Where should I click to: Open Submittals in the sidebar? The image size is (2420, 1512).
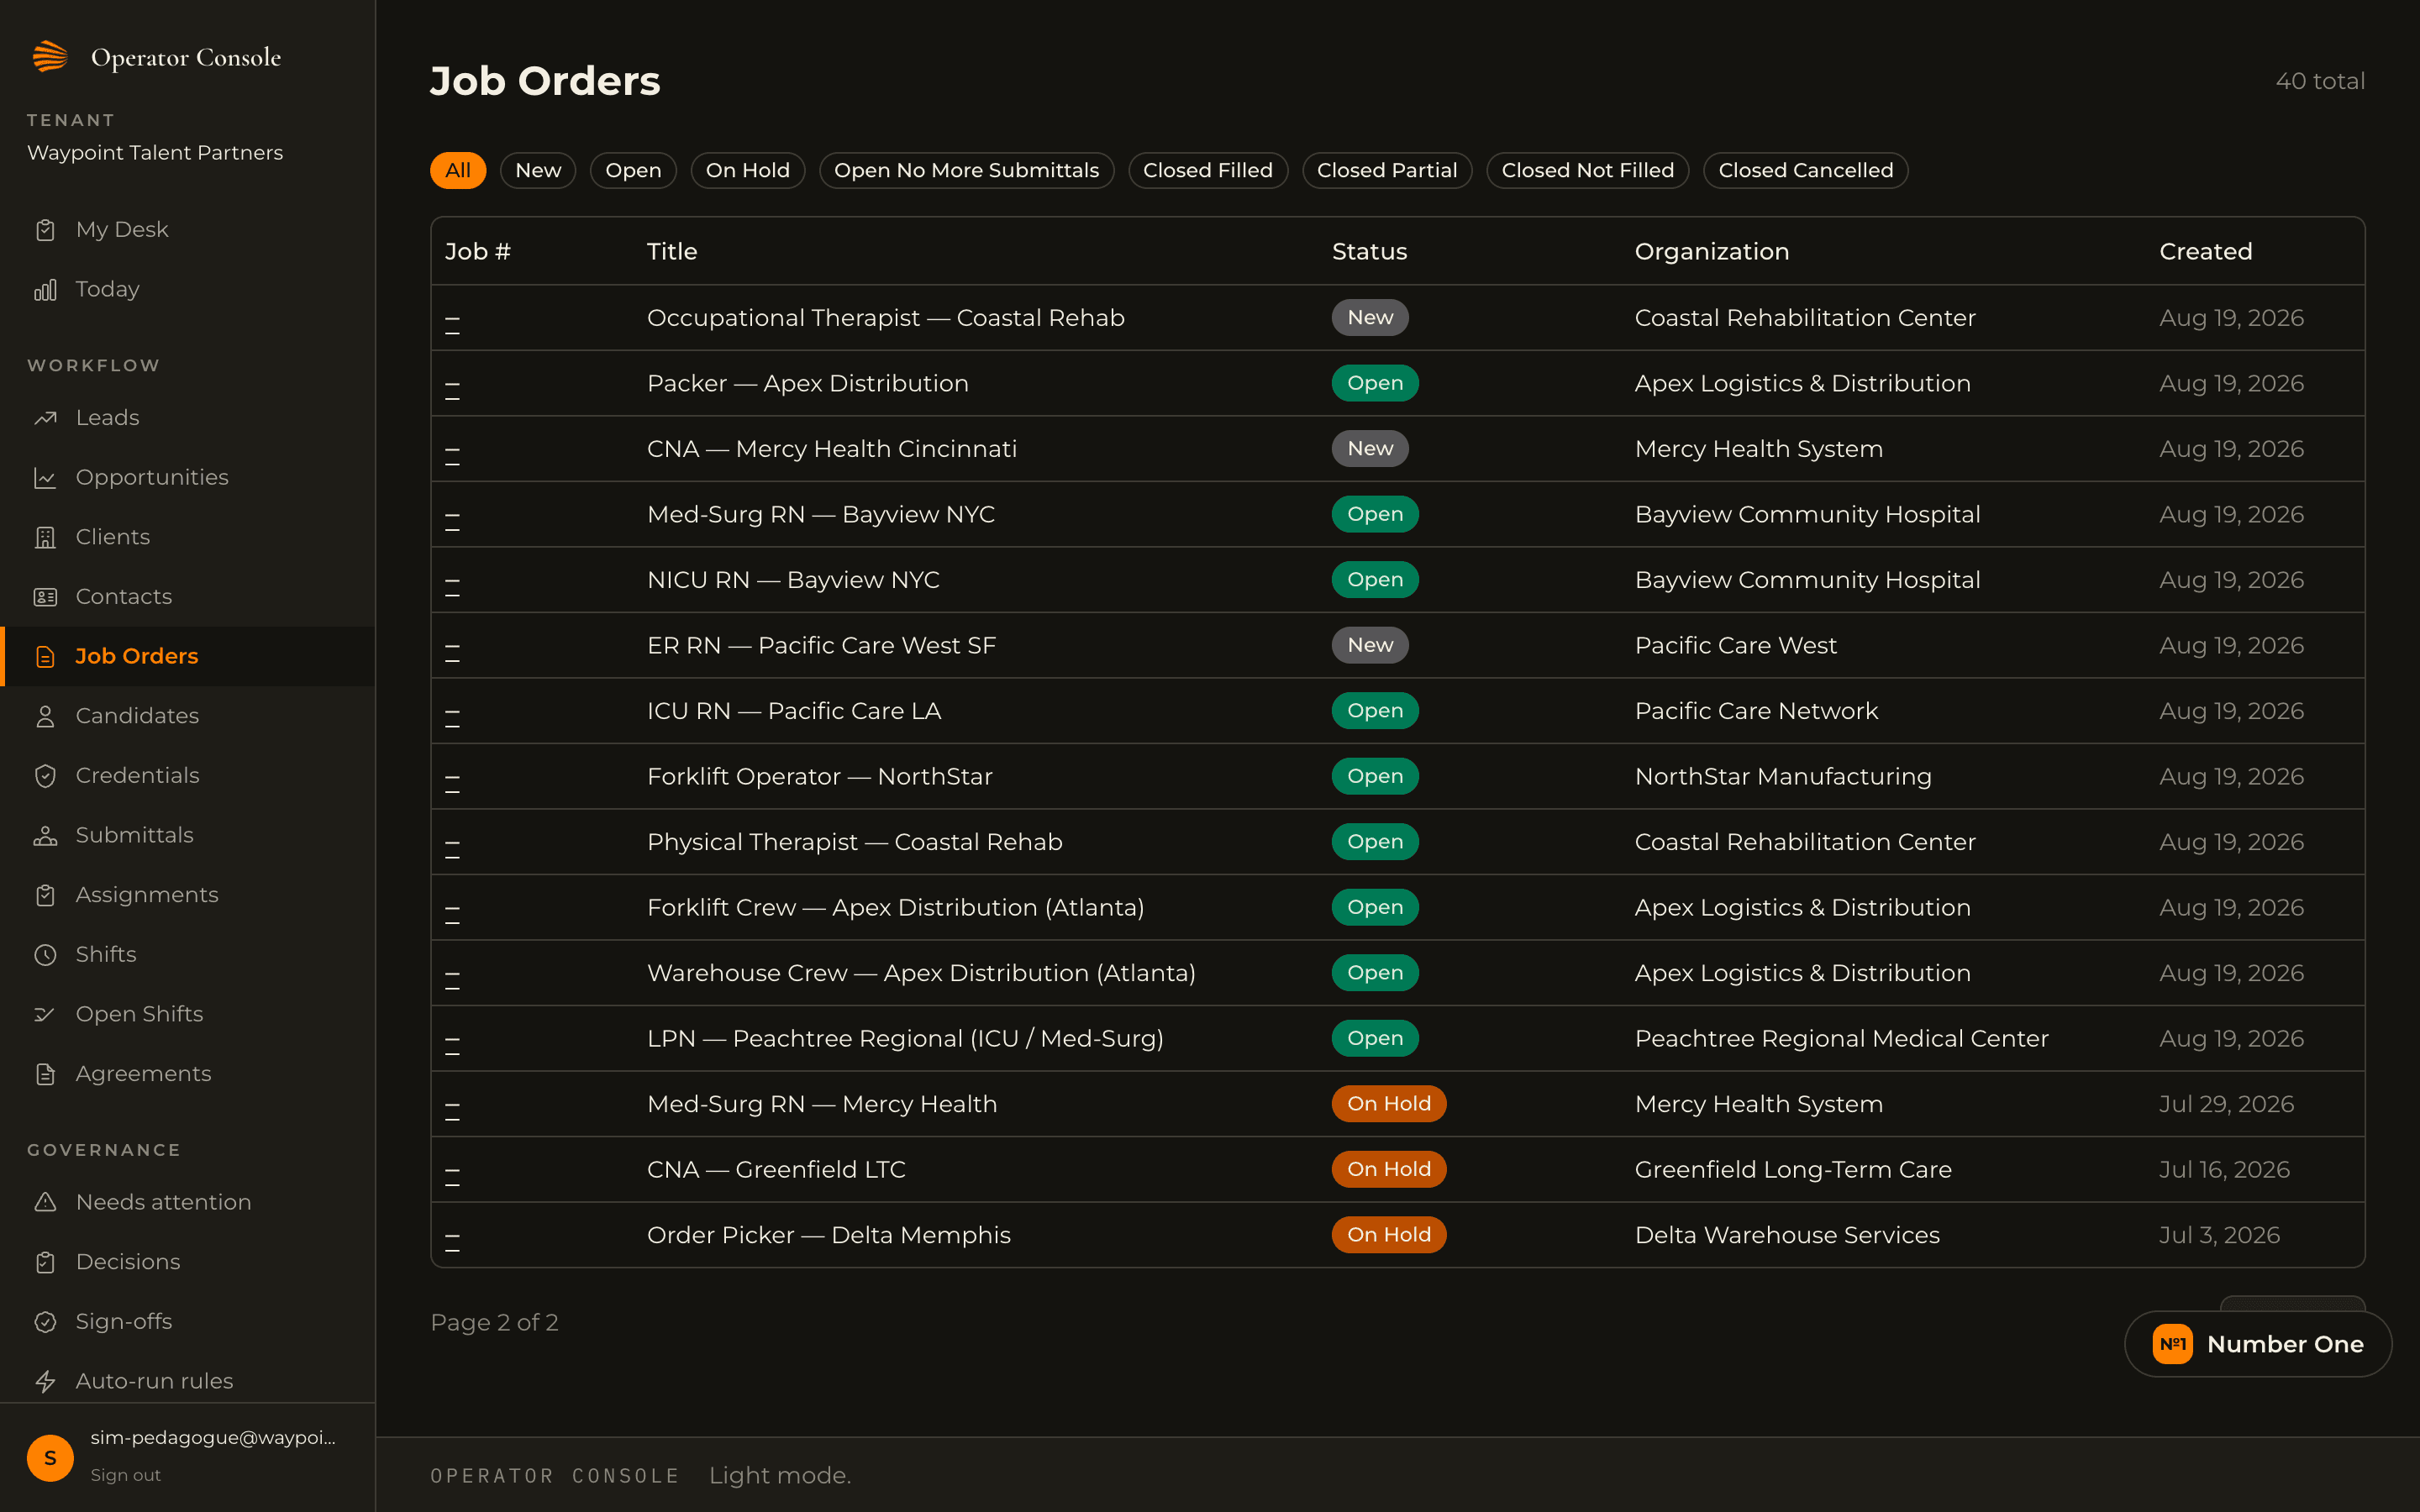tap(187, 835)
